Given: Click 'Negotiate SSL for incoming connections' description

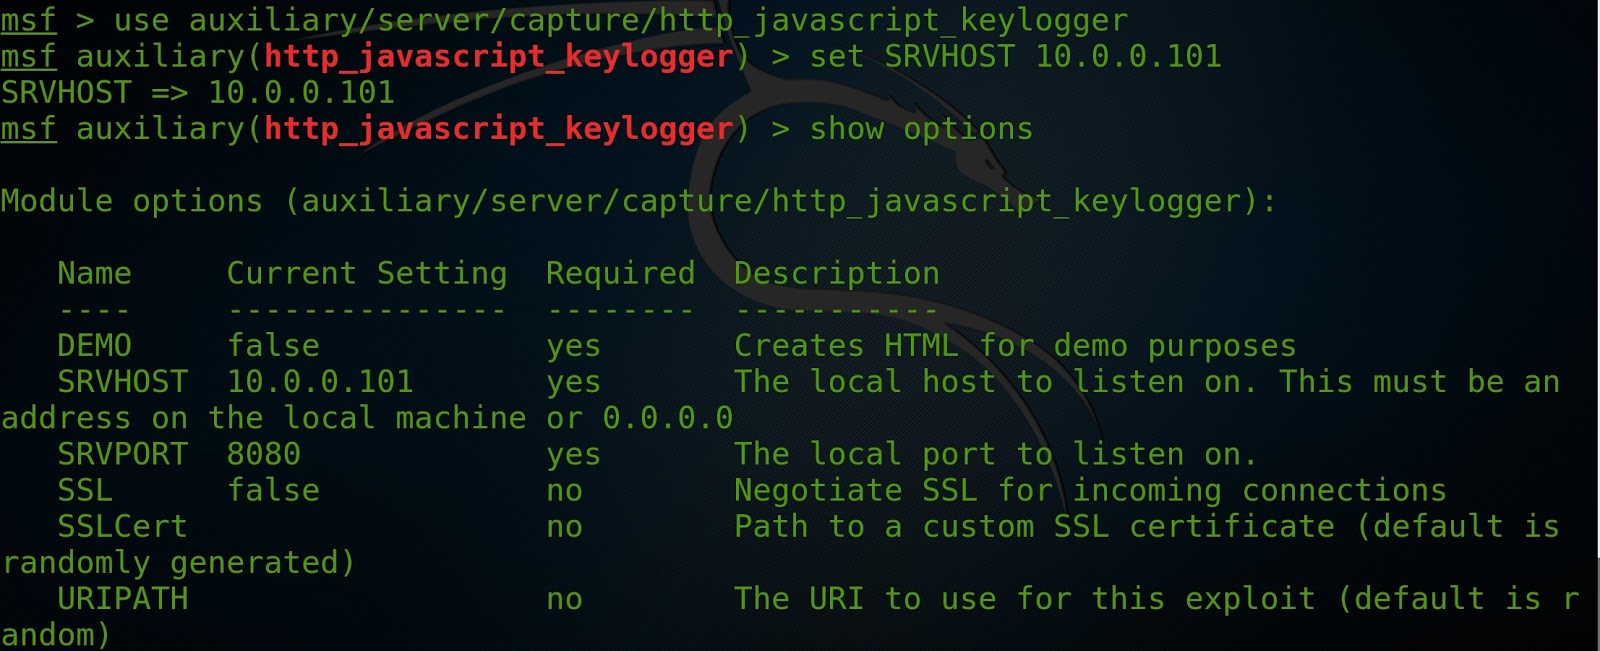Looking at the screenshot, I should click(x=1090, y=490).
